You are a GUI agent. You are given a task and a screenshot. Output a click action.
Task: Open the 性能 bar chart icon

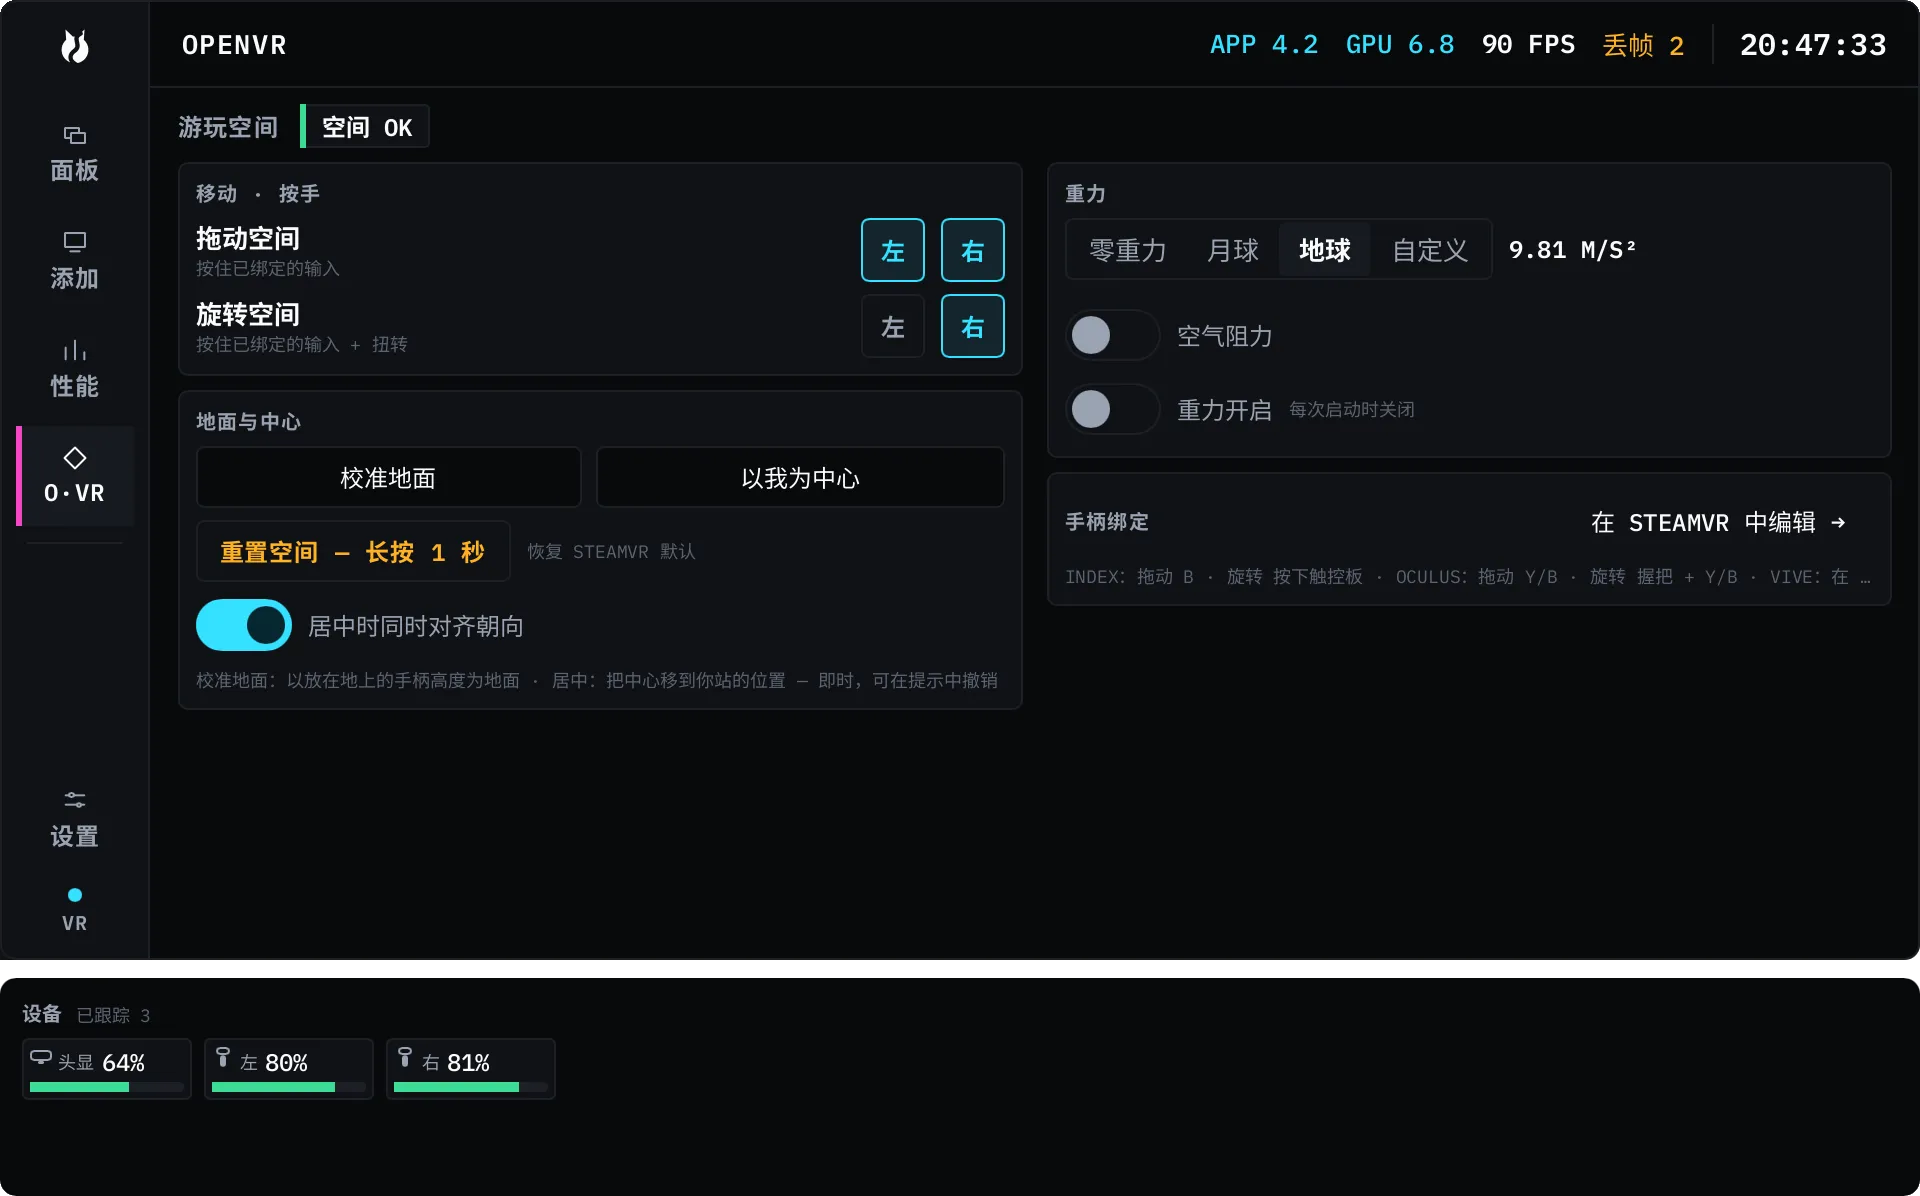point(75,350)
